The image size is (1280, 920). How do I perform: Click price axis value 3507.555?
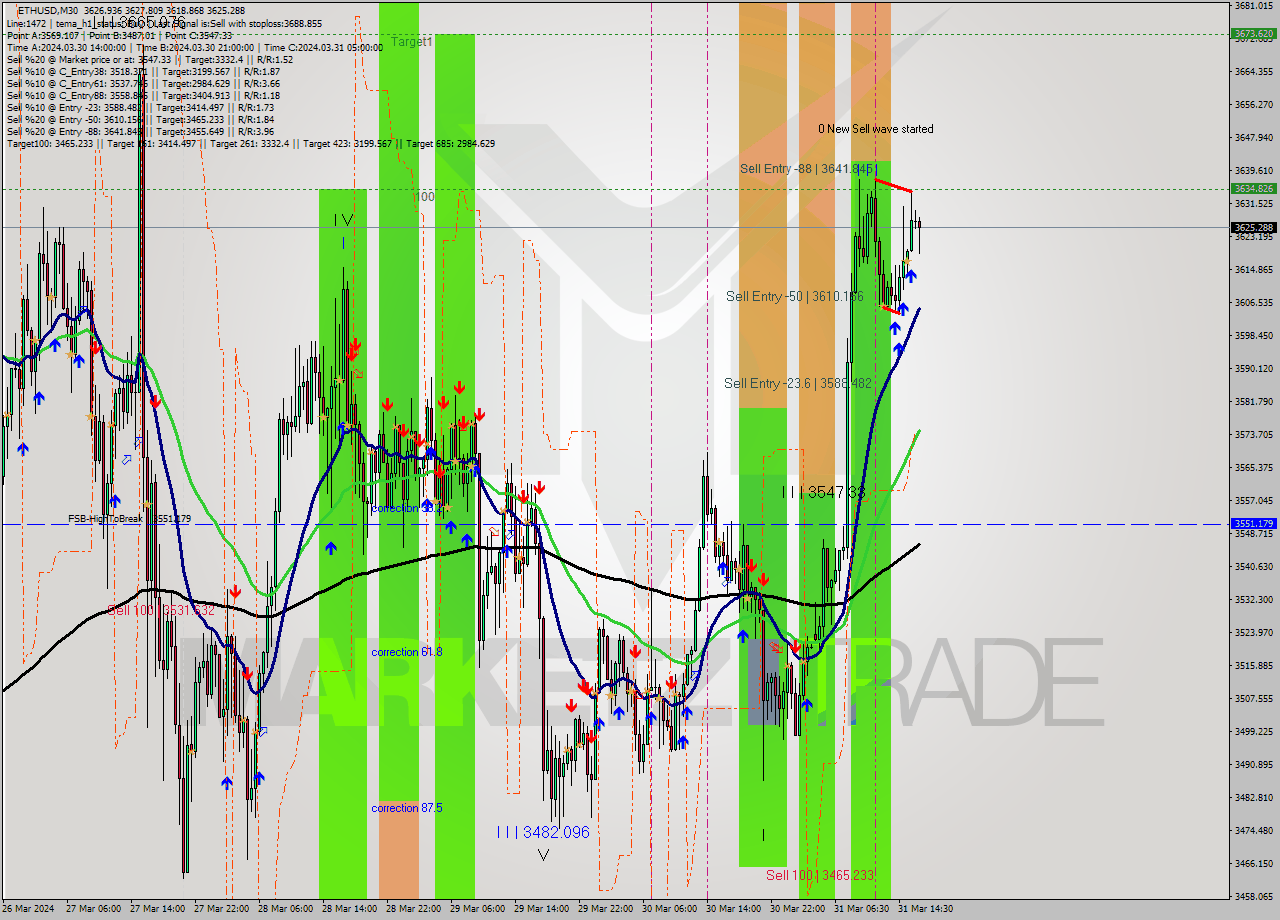(x=1254, y=698)
